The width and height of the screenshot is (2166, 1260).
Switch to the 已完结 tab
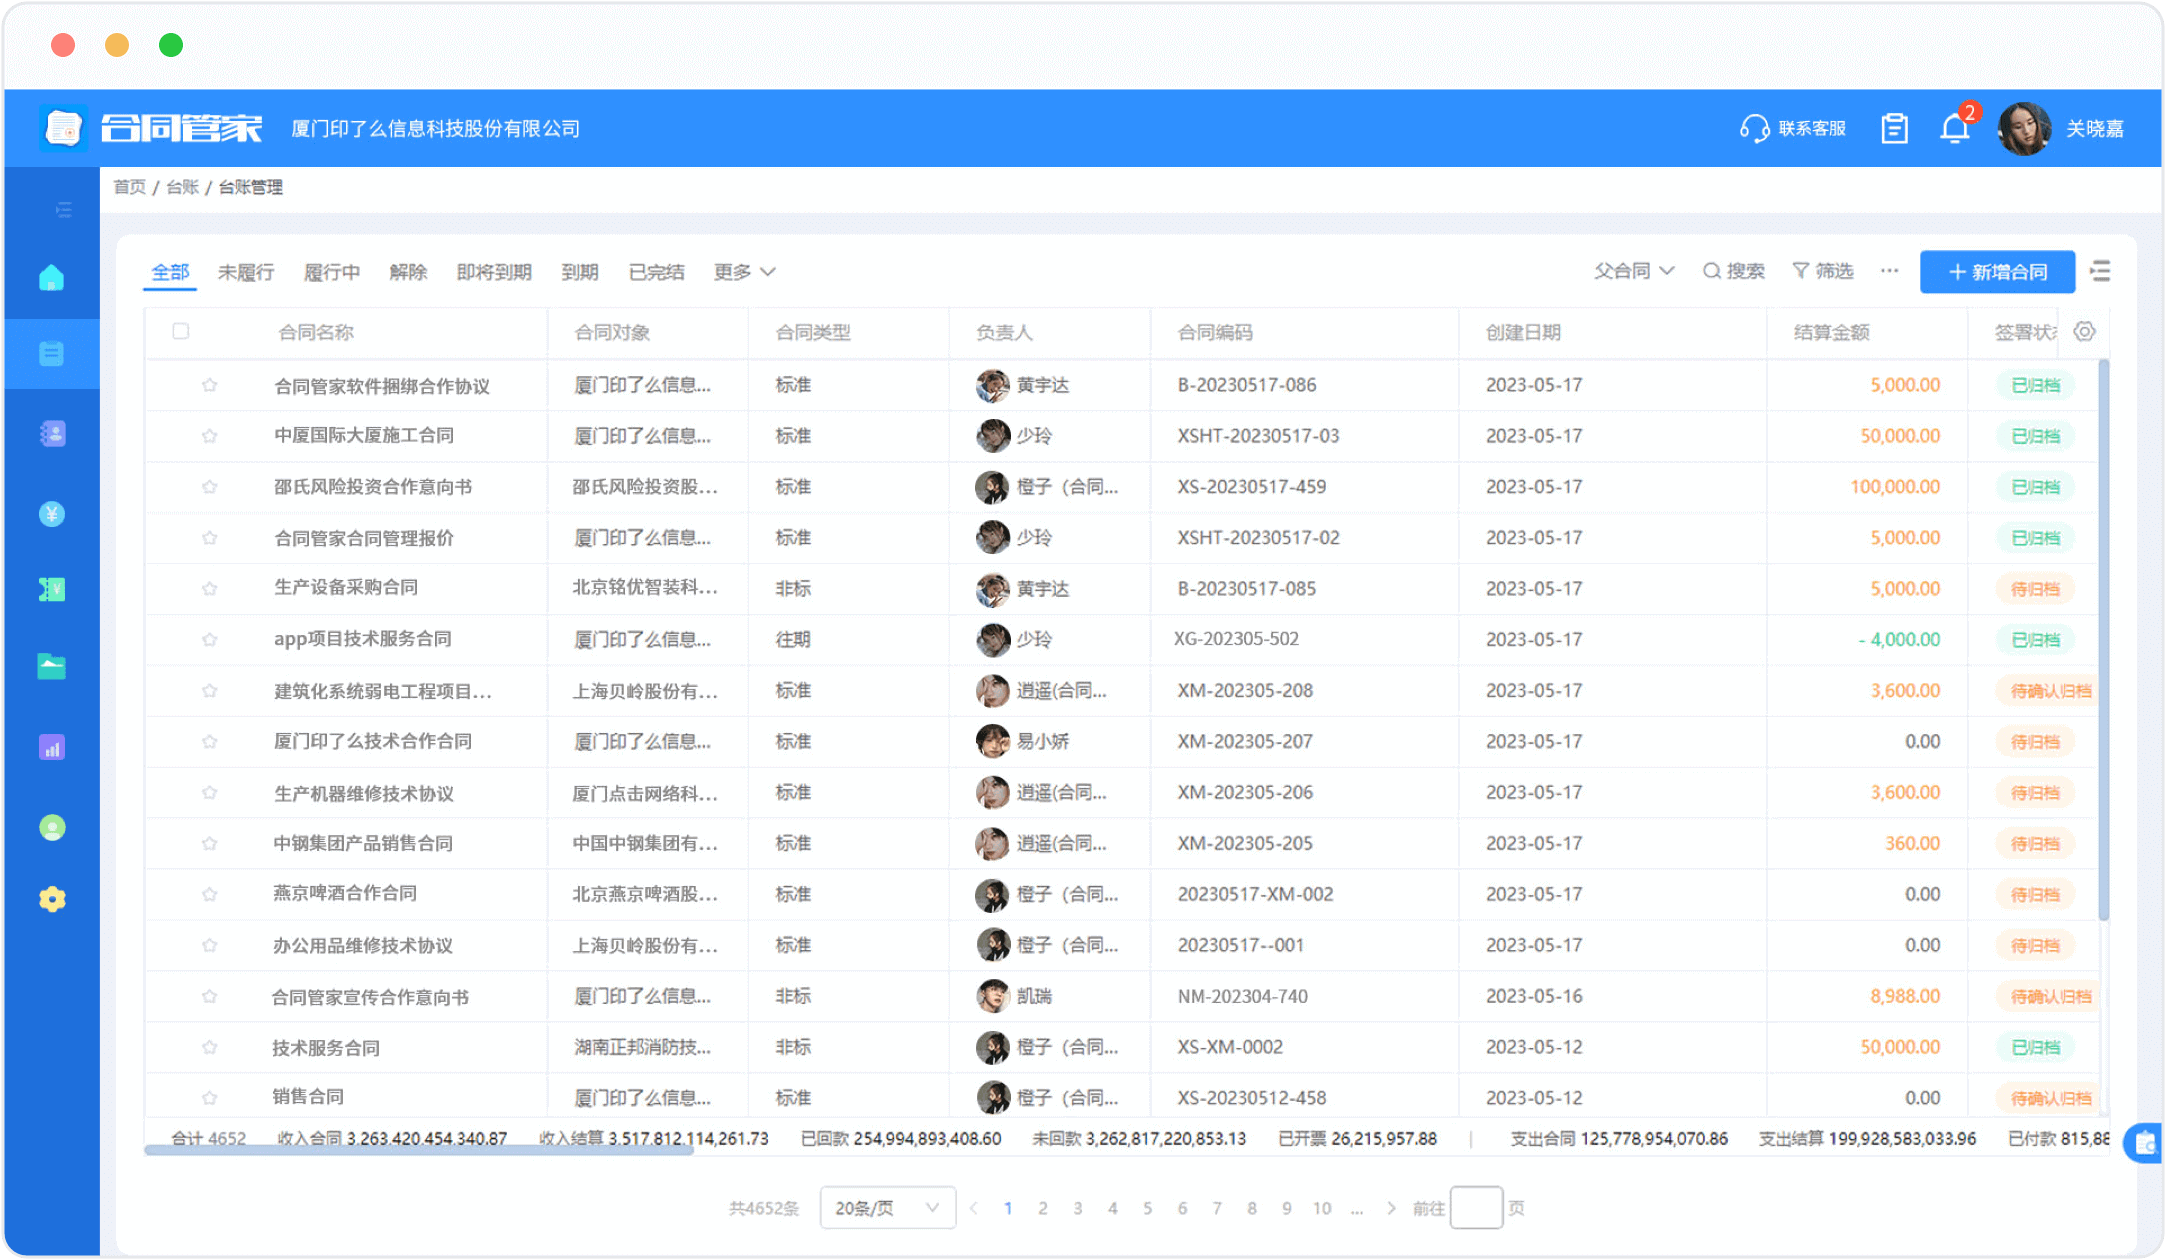(x=657, y=272)
